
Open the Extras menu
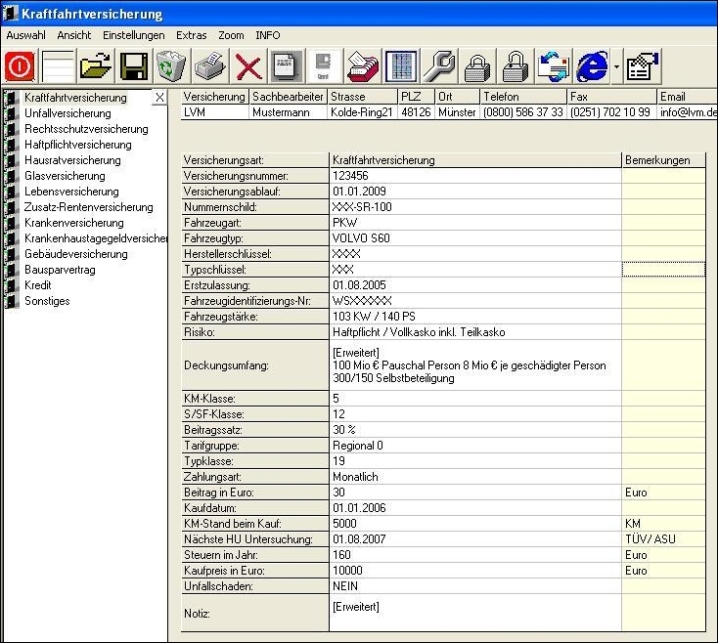pos(191,34)
